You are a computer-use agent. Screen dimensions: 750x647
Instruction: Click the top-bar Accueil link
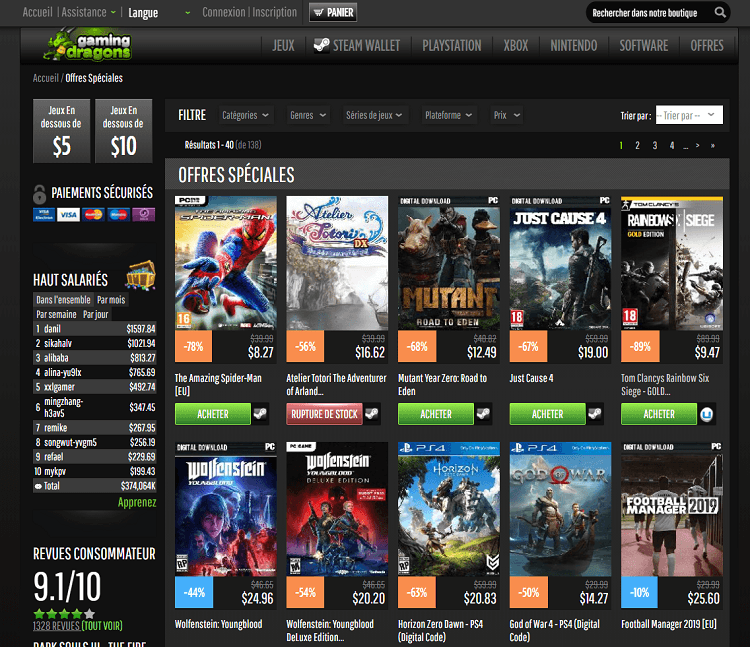[37, 12]
